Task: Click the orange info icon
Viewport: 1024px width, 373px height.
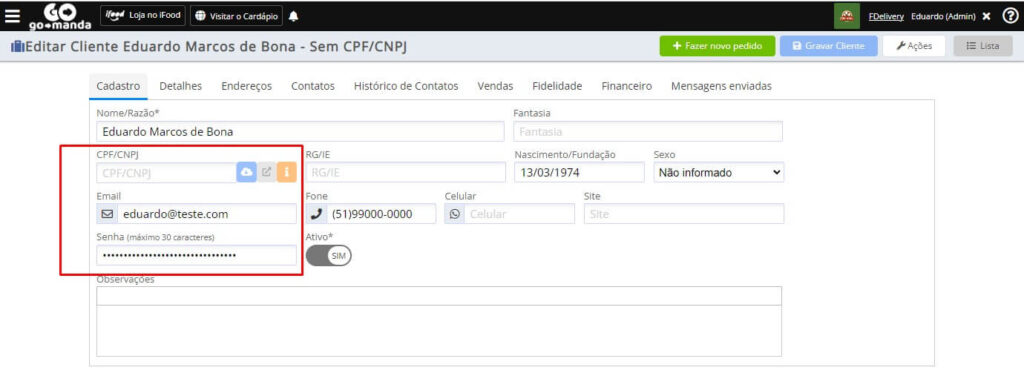Action: [287, 172]
